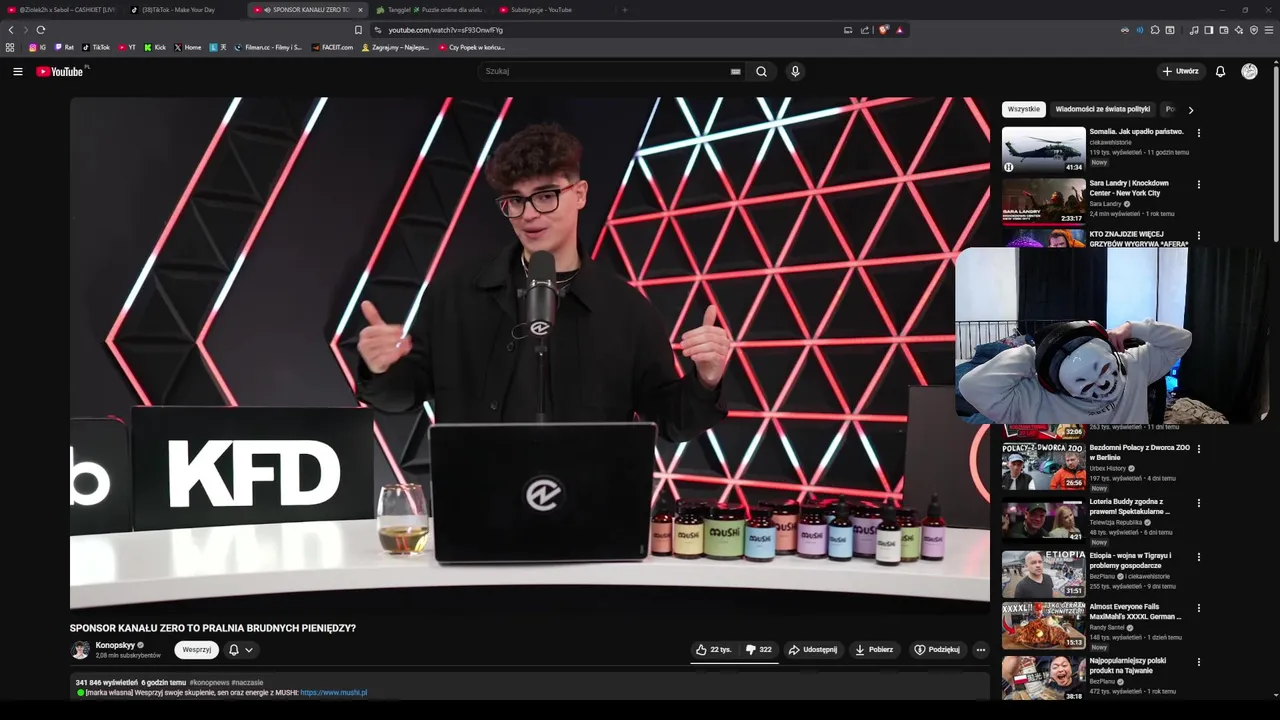Open the Etiopia wojna w Tigraju thumbnail
The width and height of the screenshot is (1280, 720).
[1043, 573]
